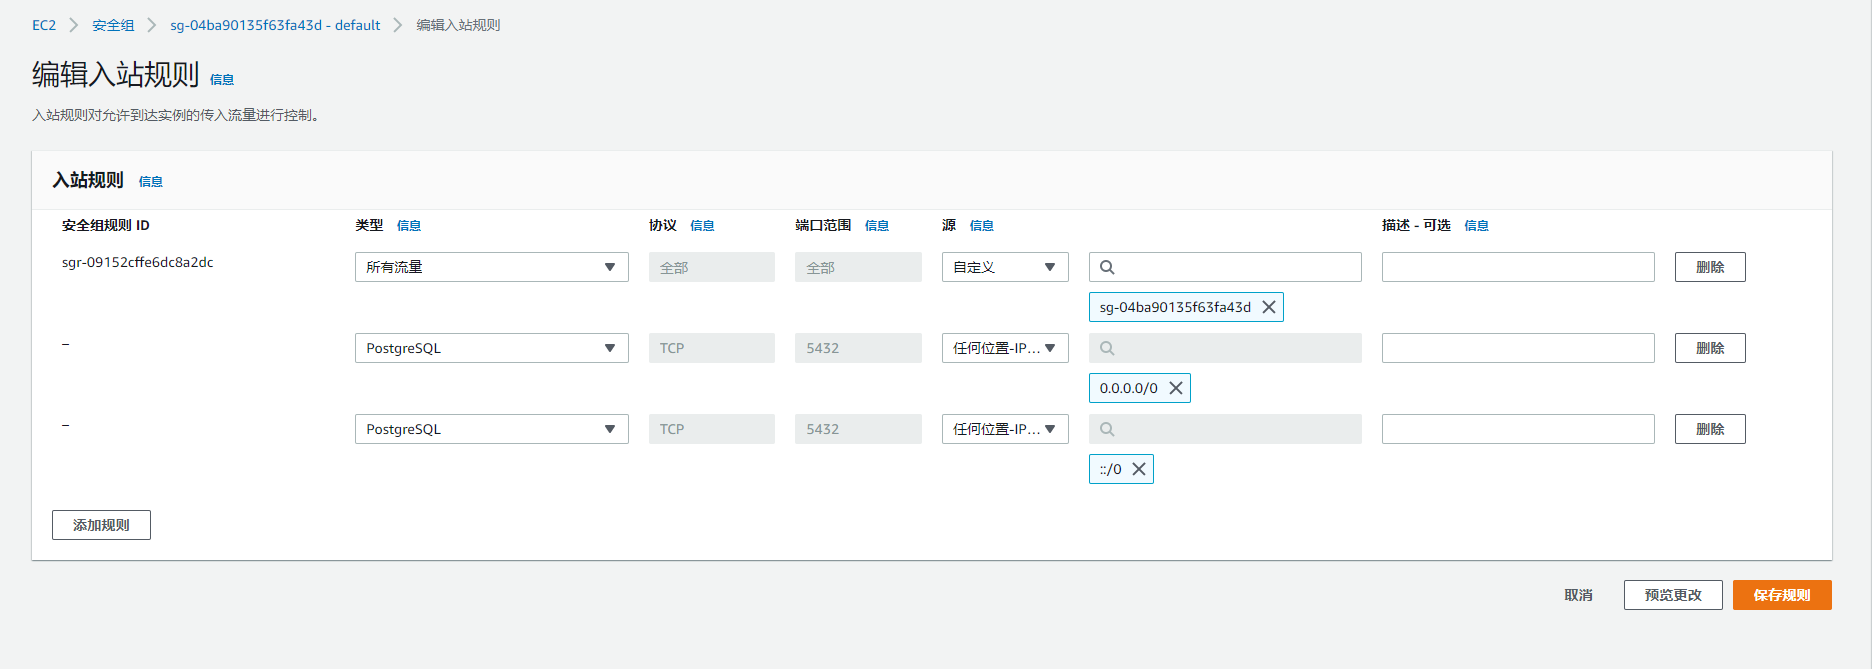The width and height of the screenshot is (1873, 669).
Task: Click the search icon in first rule's source field
Action: (x=1107, y=267)
